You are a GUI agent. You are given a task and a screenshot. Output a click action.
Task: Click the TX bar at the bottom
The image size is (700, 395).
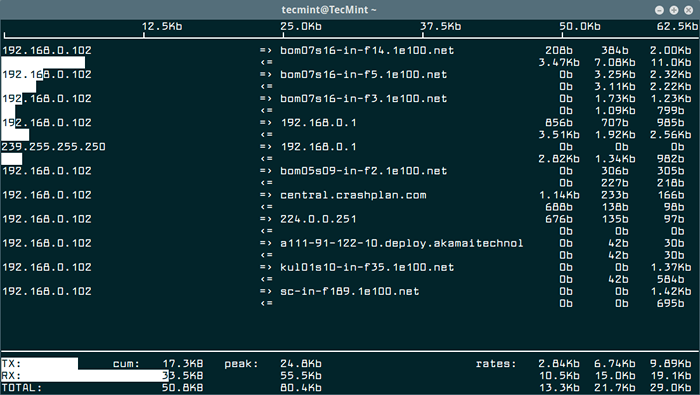pyautogui.click(x=39, y=363)
